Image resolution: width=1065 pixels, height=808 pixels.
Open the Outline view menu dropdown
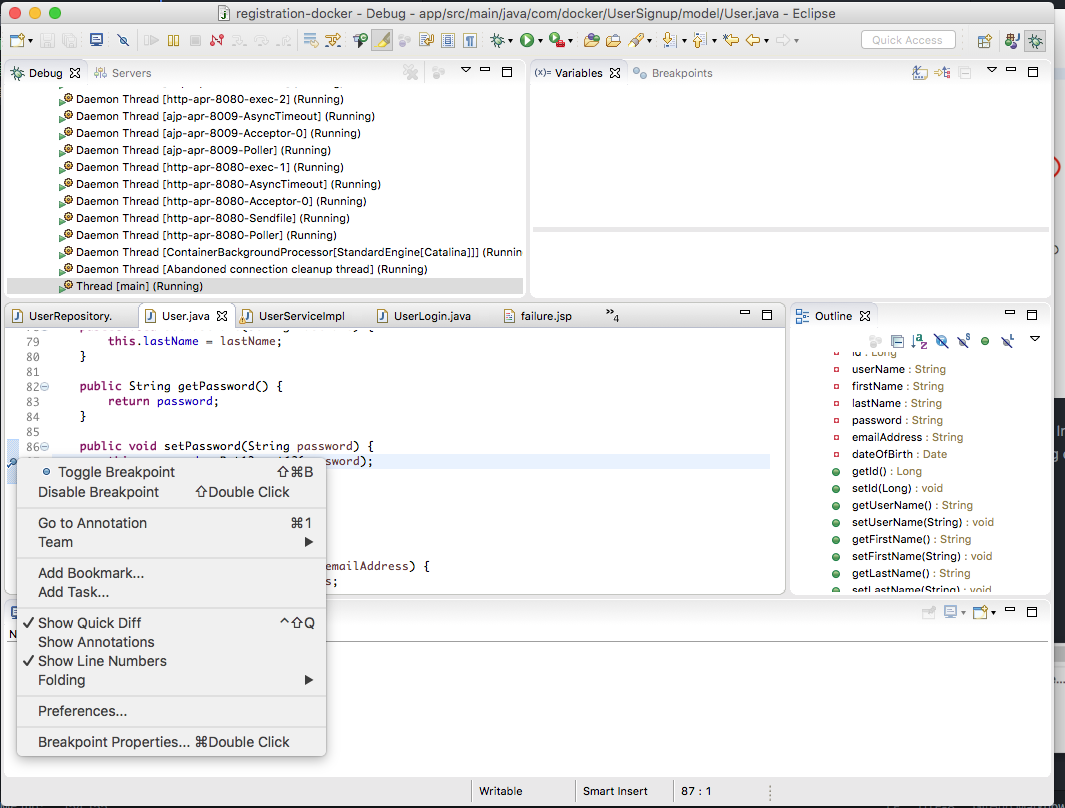click(x=1035, y=340)
